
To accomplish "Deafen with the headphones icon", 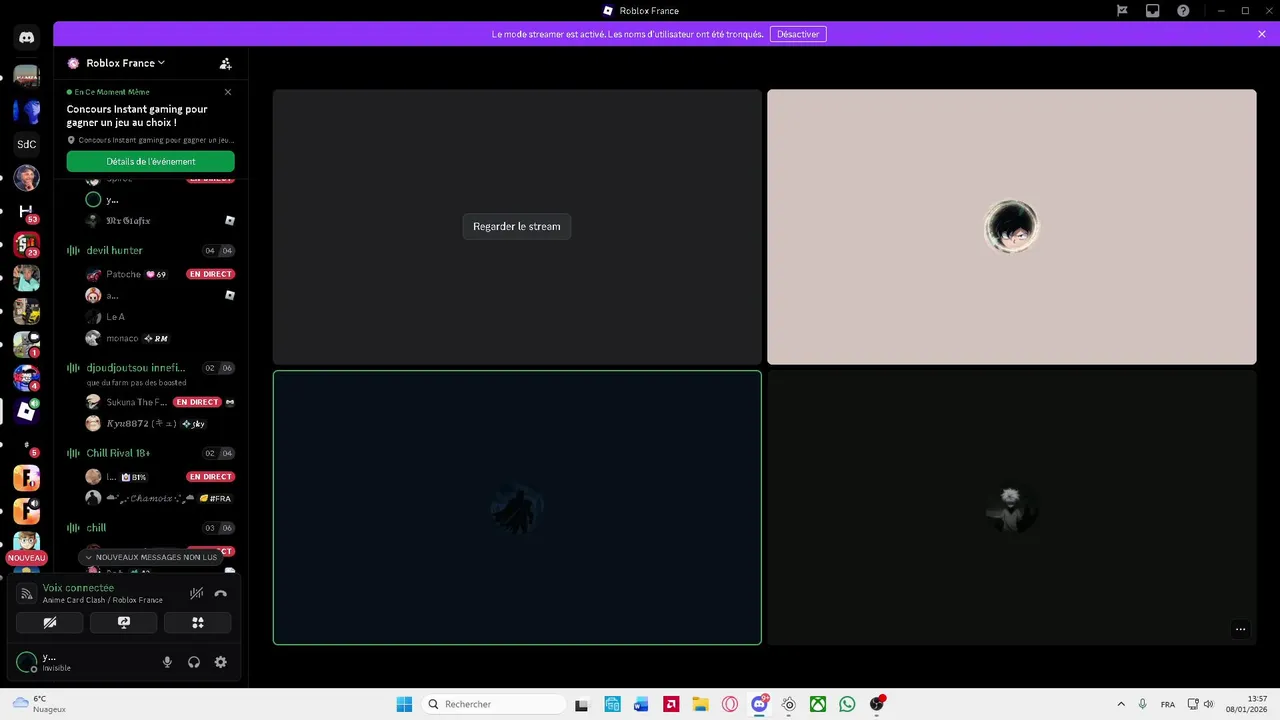I will pos(194,662).
